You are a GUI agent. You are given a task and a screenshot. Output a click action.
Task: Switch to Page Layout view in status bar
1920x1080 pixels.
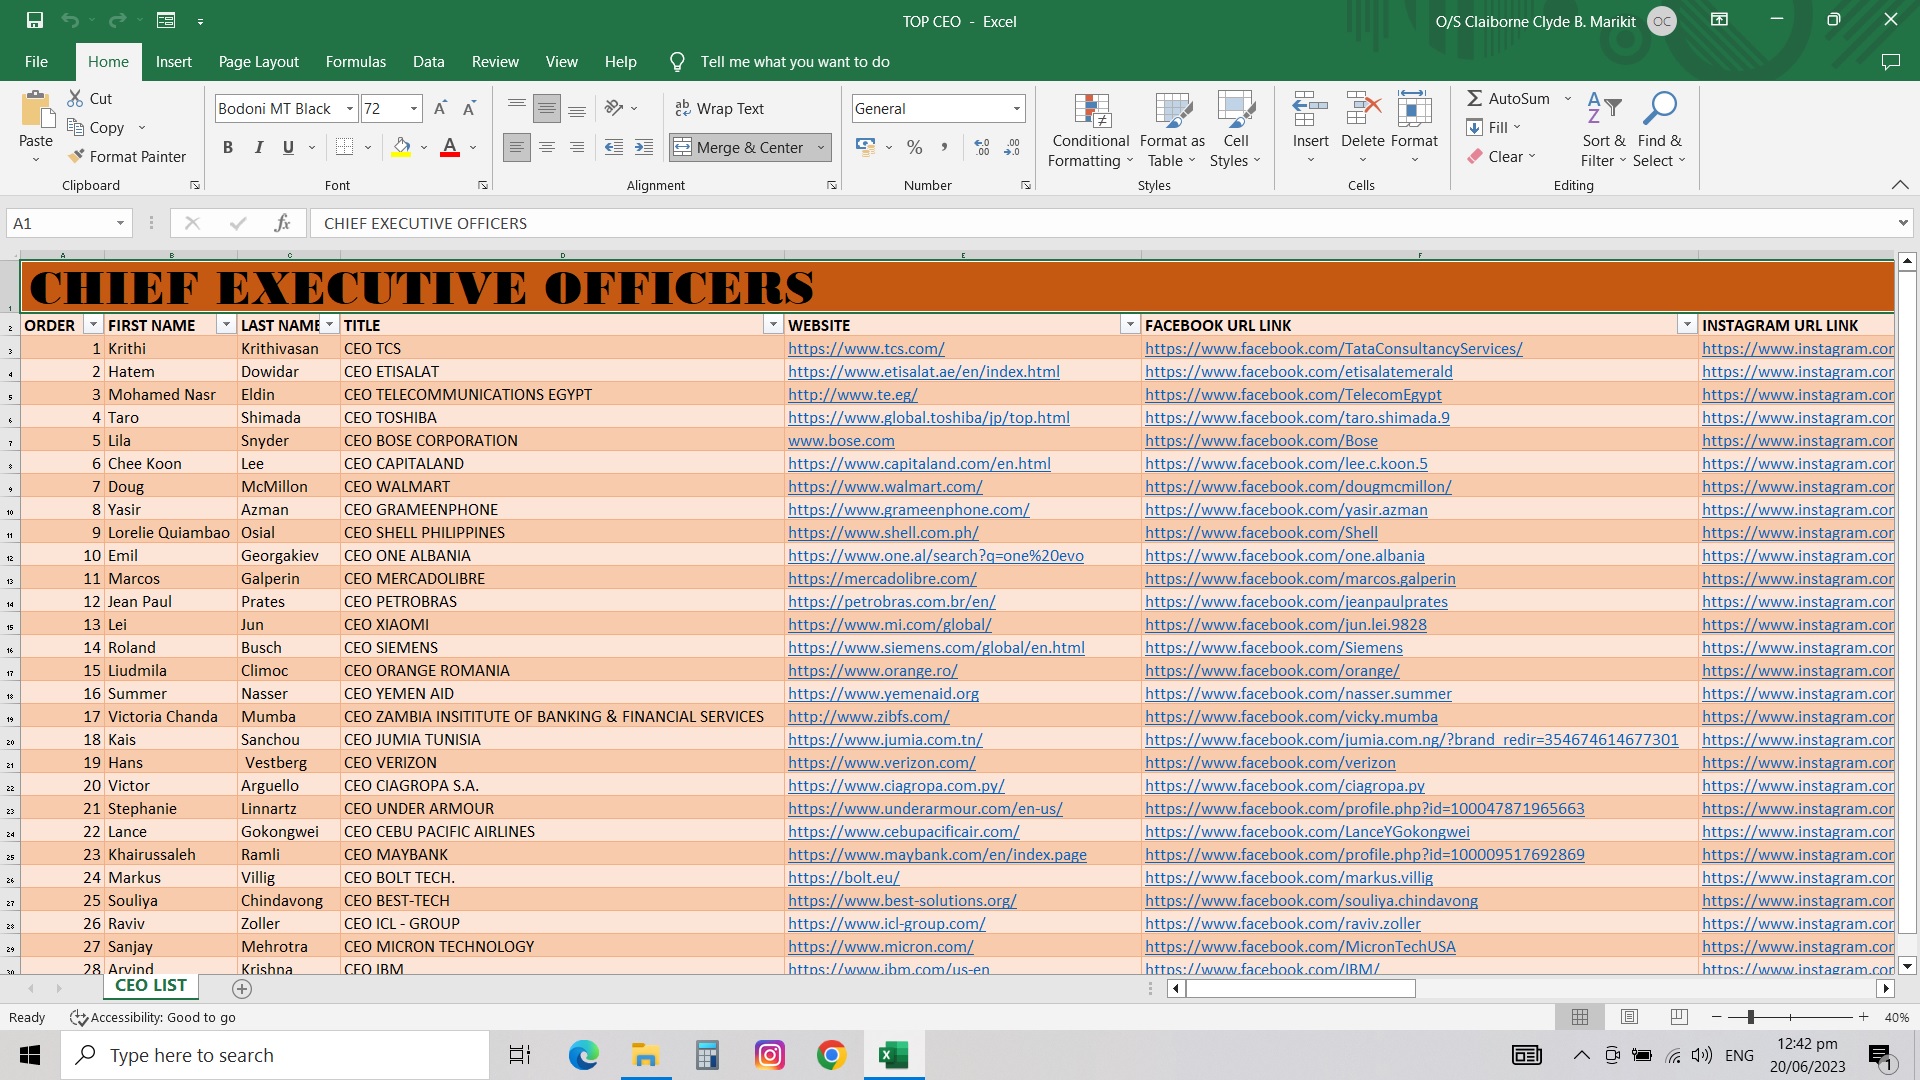pyautogui.click(x=1629, y=1017)
